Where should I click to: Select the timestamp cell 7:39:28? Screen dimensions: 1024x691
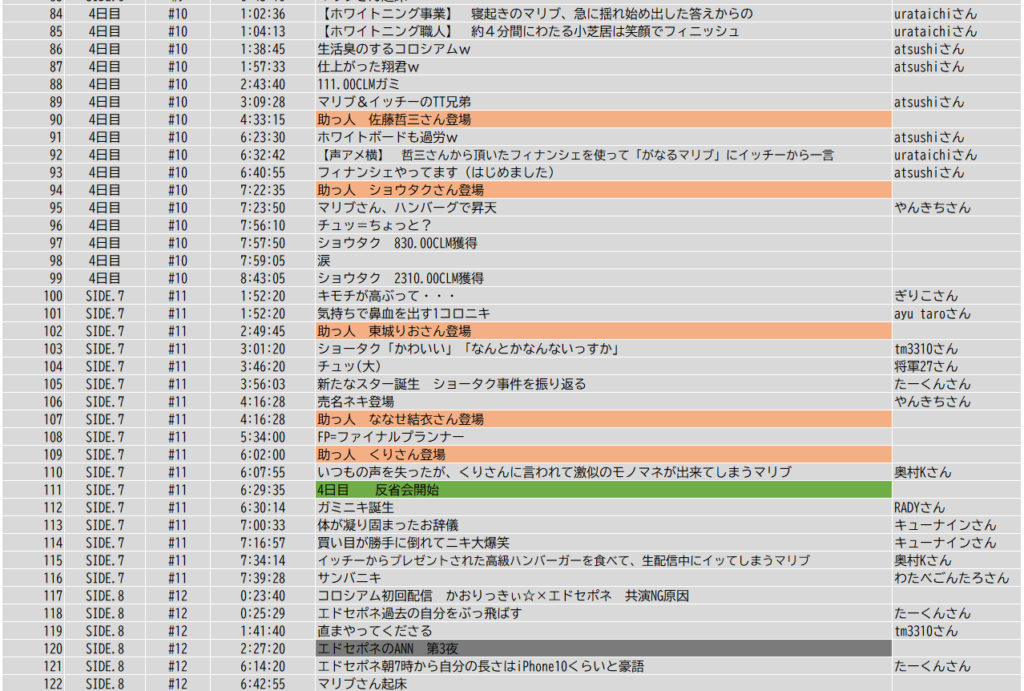click(x=263, y=578)
